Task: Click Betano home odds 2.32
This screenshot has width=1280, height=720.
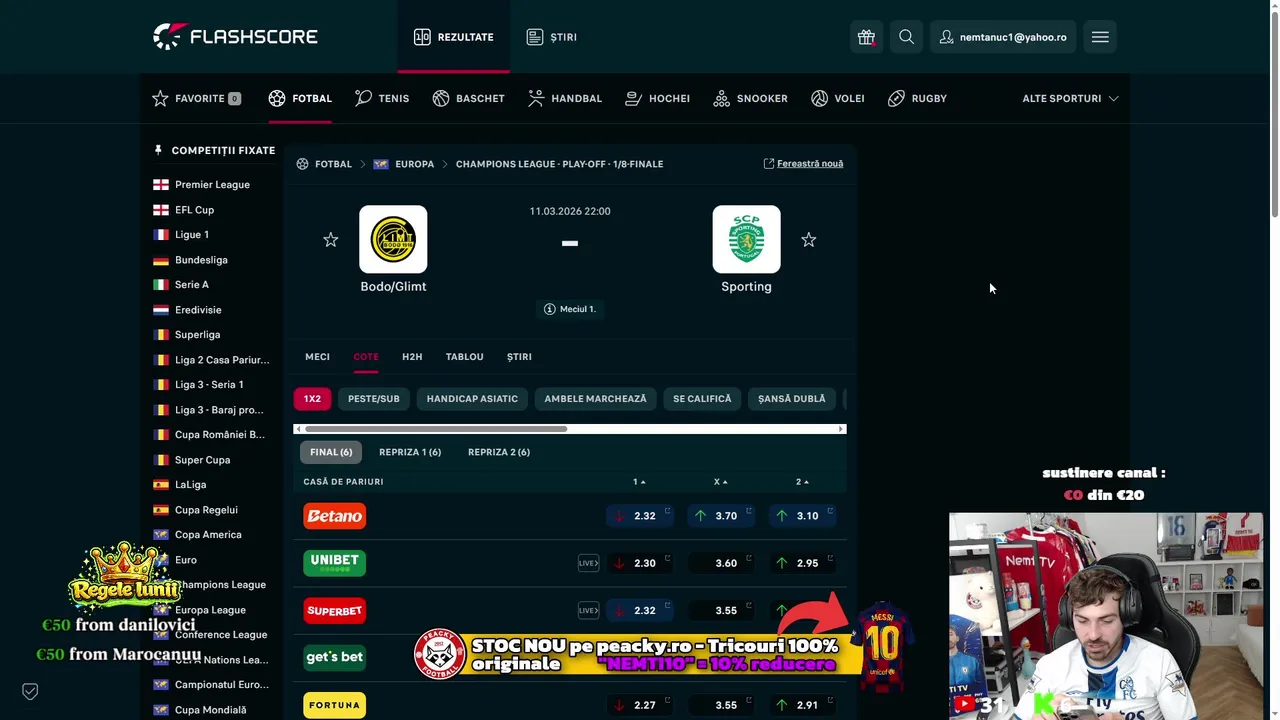Action: coord(639,516)
